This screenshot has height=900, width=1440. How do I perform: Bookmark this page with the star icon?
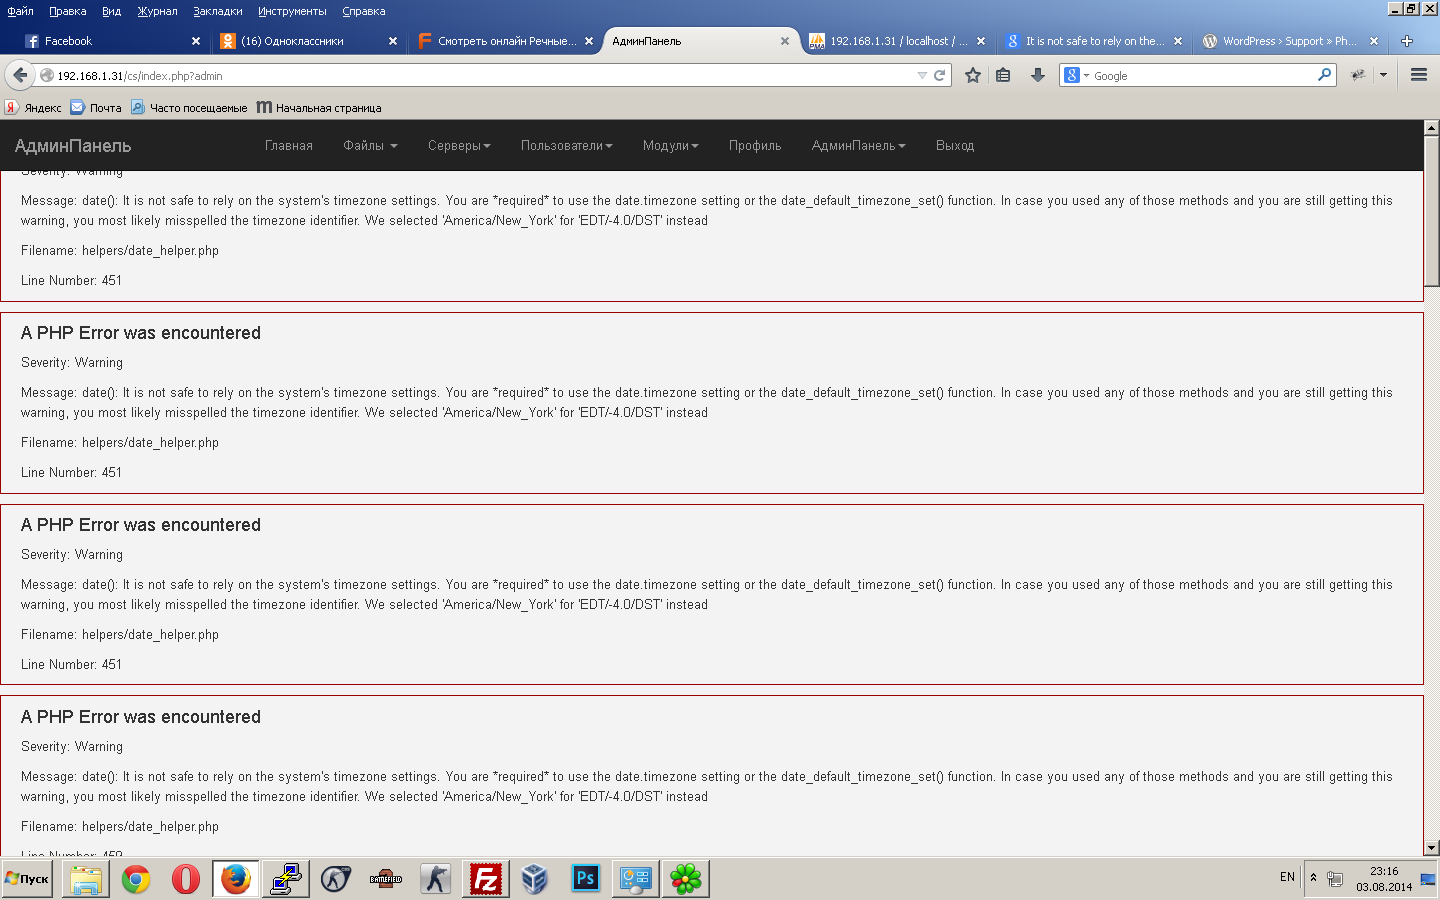pos(972,75)
